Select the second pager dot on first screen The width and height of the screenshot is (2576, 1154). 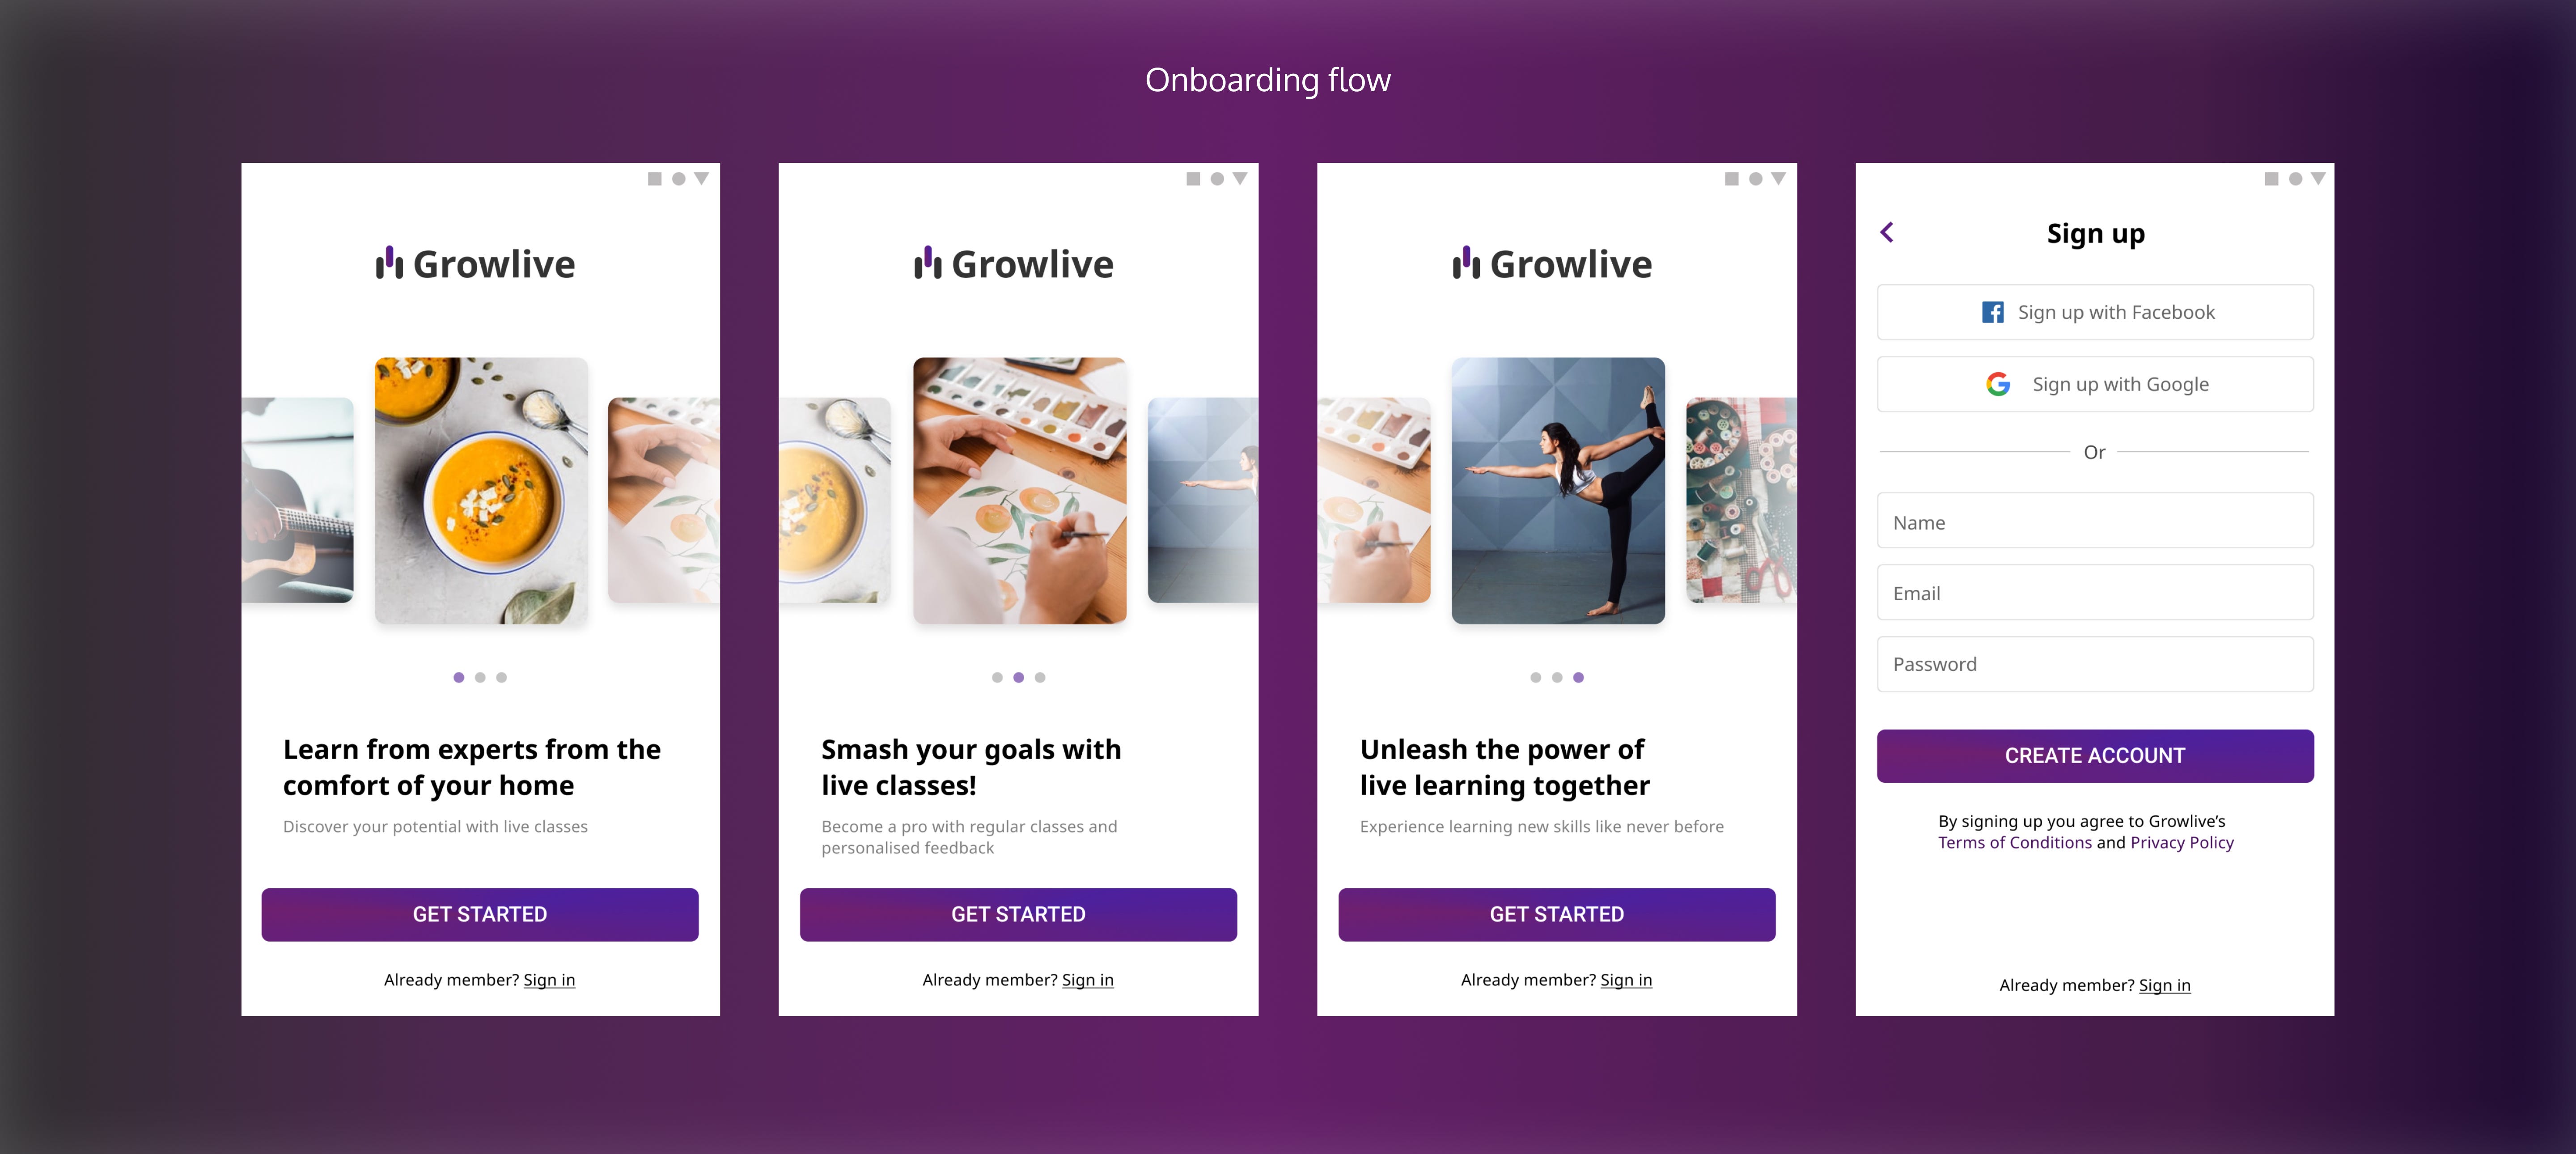[480, 678]
